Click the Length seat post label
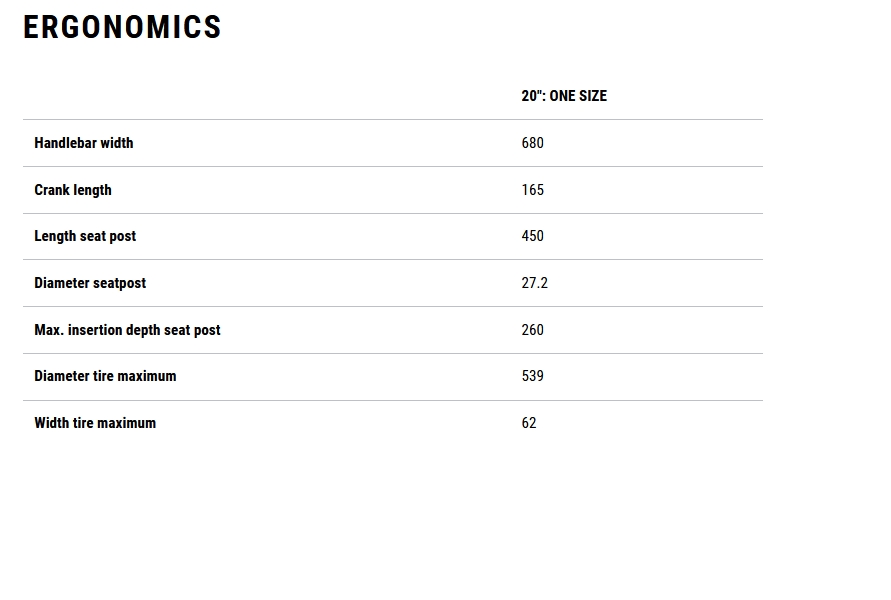Image resolution: width=891 pixels, height=600 pixels. point(85,236)
